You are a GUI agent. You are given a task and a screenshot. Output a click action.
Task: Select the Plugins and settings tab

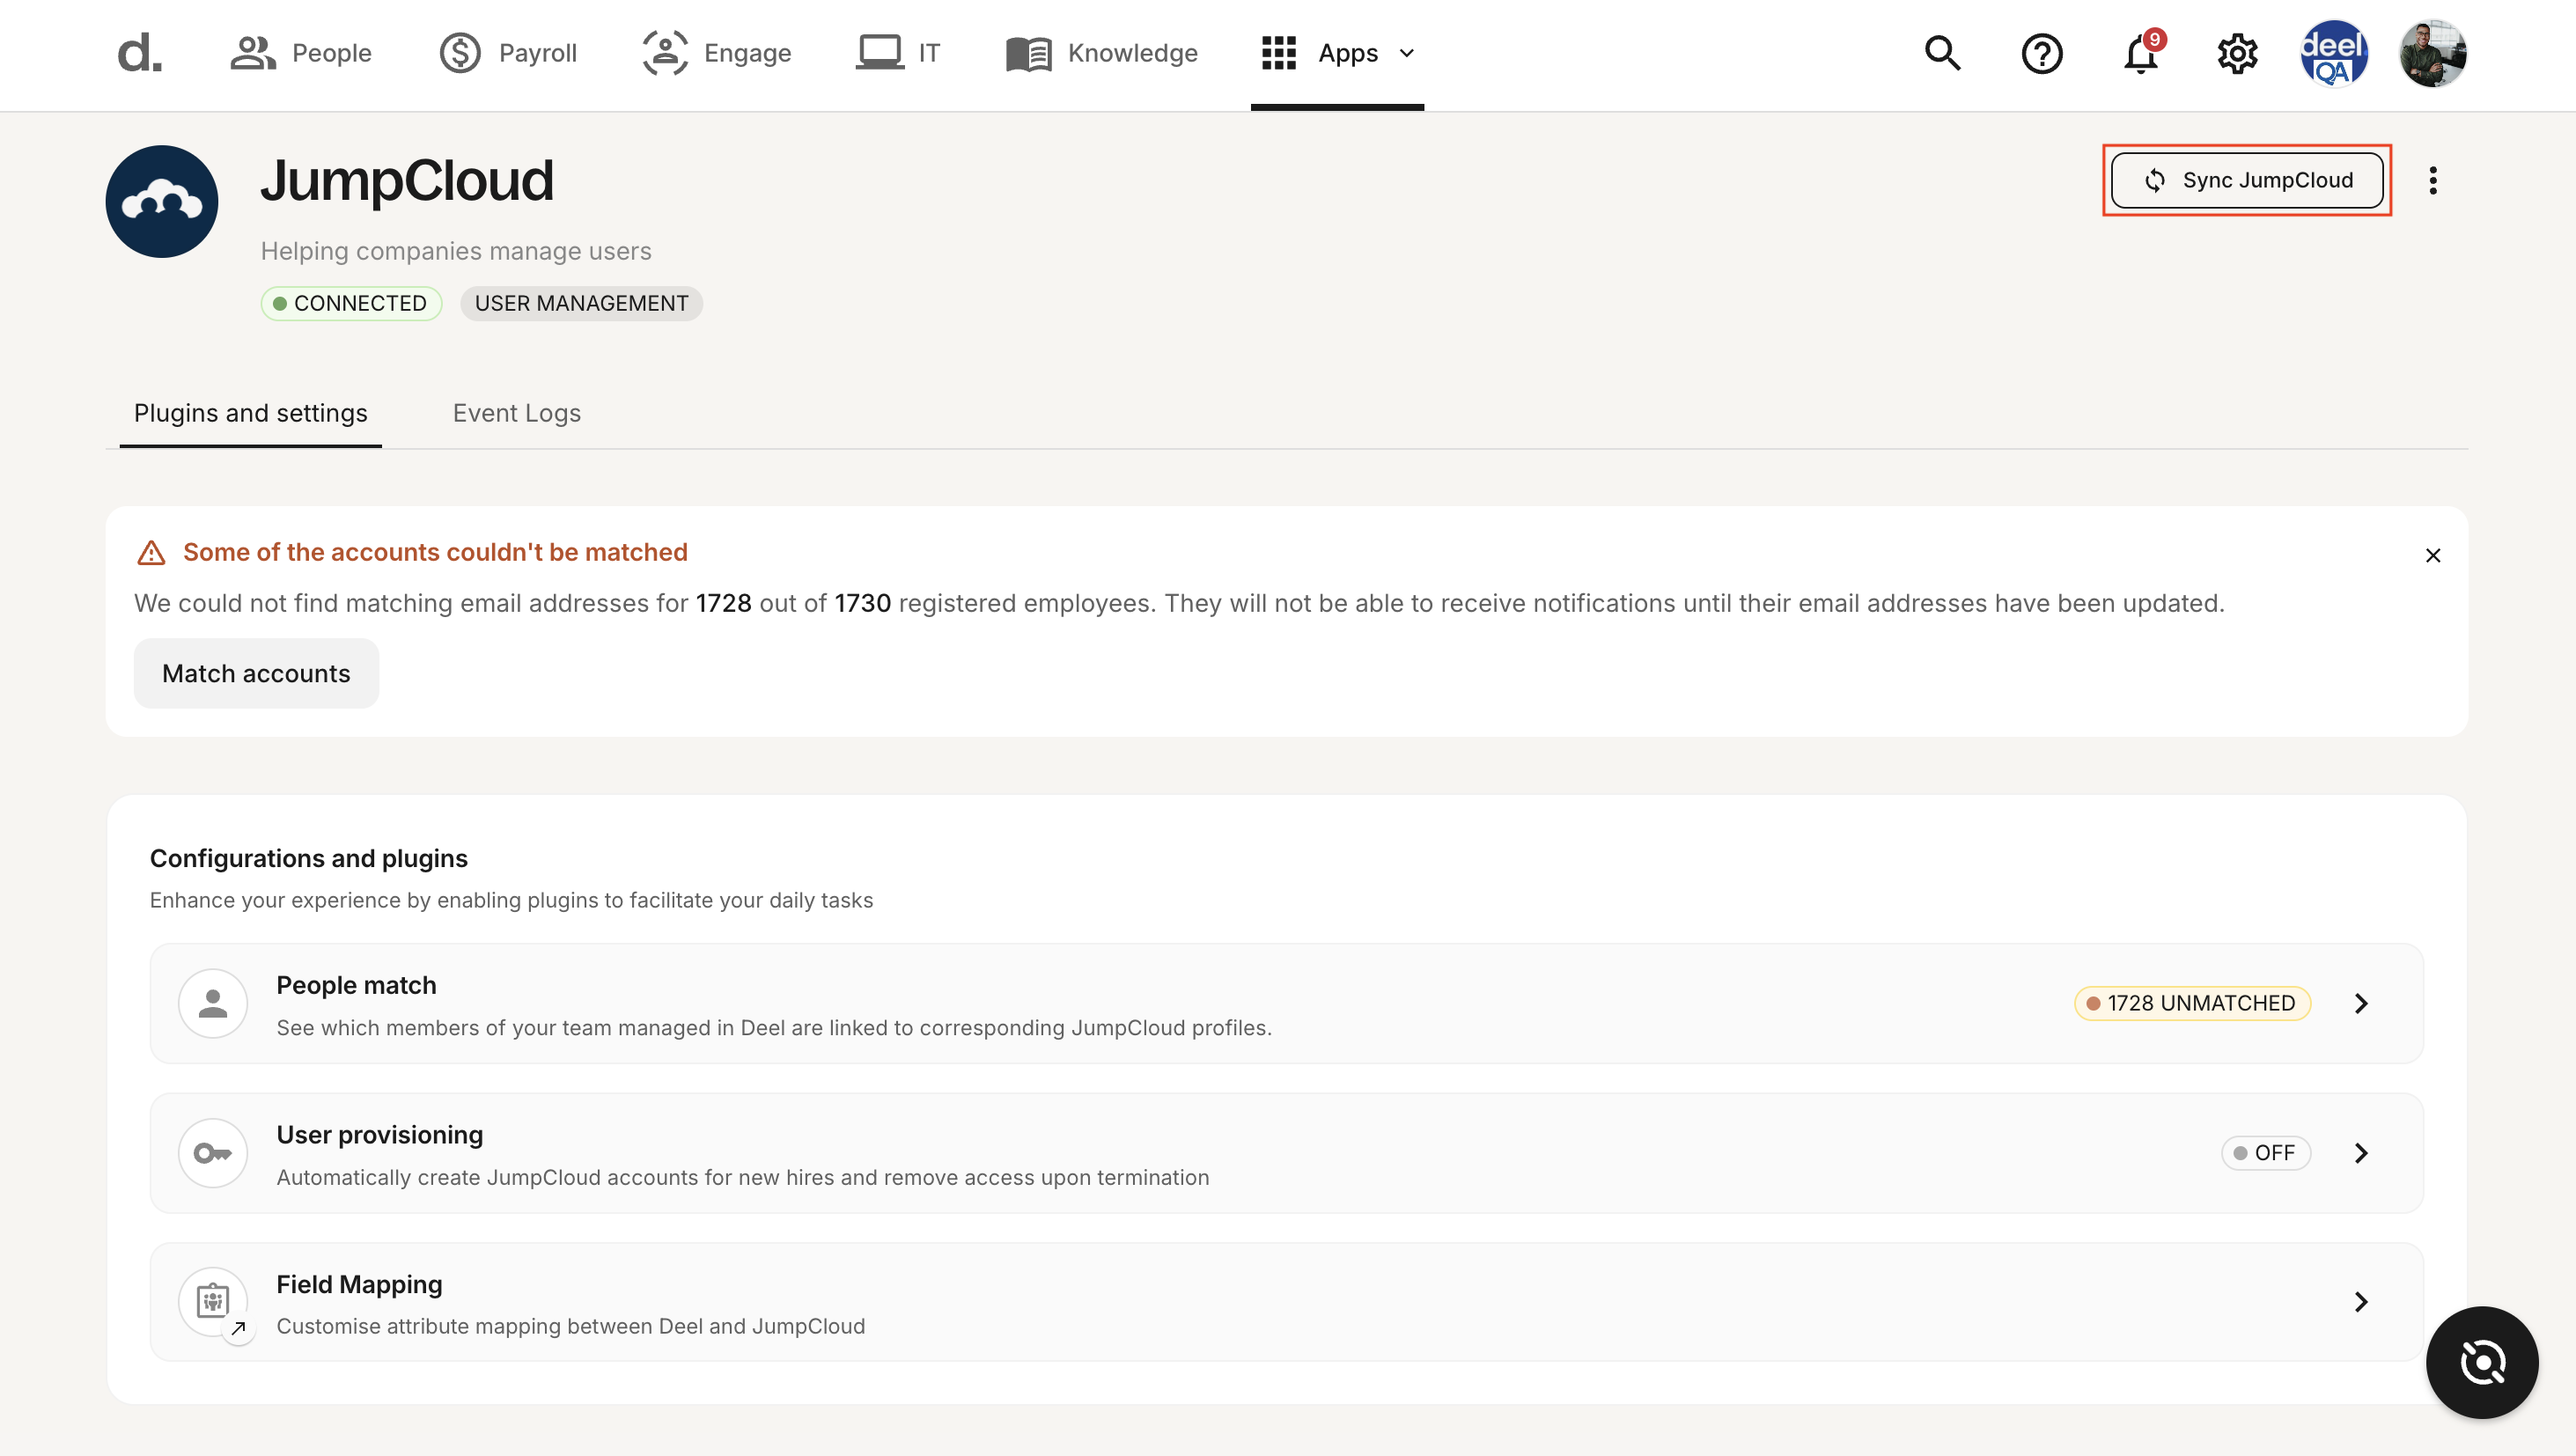[x=250, y=413]
